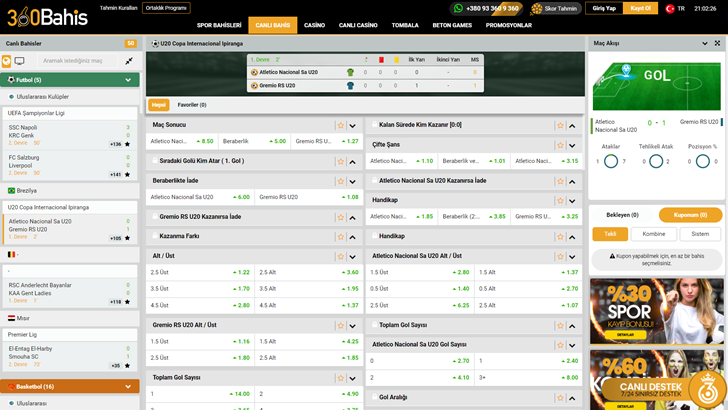Star the FC Salzburg vs Liverpool match
Image resolution: width=728 pixels, height=410 pixels.
click(127, 175)
